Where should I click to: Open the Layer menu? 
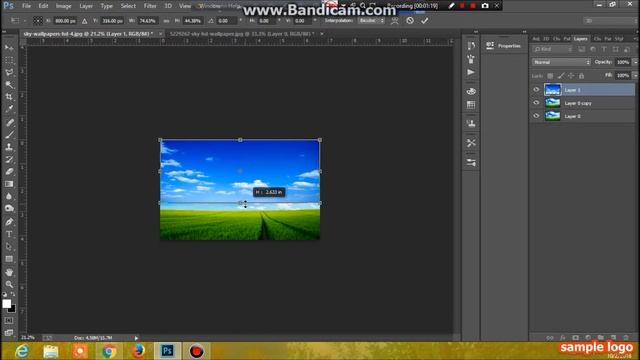click(x=86, y=6)
